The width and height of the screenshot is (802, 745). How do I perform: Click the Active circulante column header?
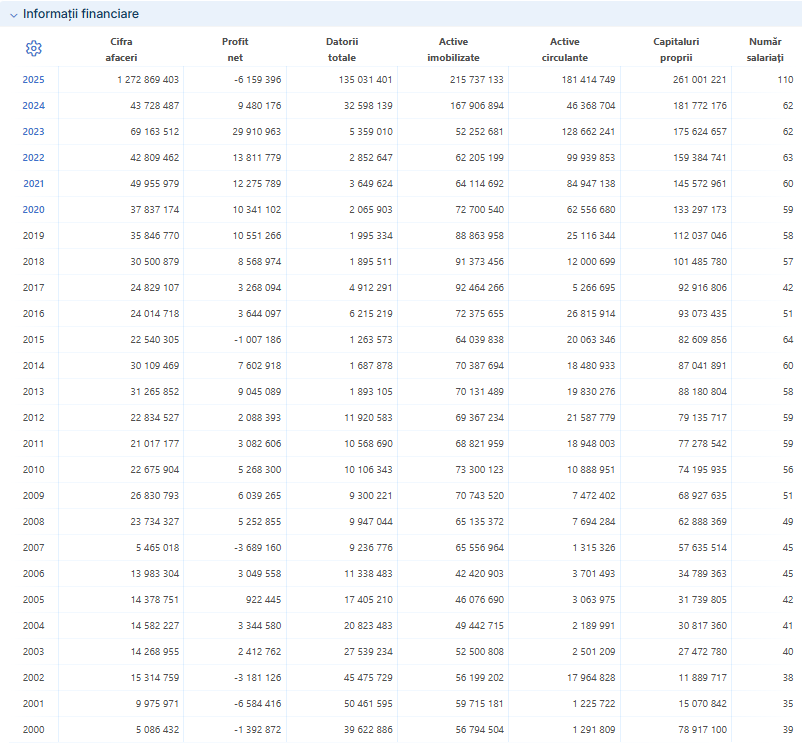(565, 50)
